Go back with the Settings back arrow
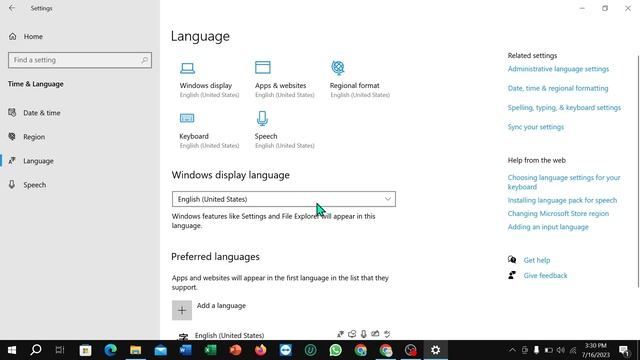Screen dimensions: 640x360 (x=12, y=8)
